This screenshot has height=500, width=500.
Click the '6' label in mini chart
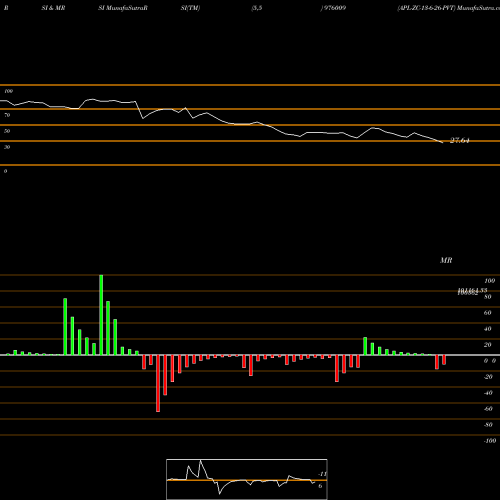[320, 486]
